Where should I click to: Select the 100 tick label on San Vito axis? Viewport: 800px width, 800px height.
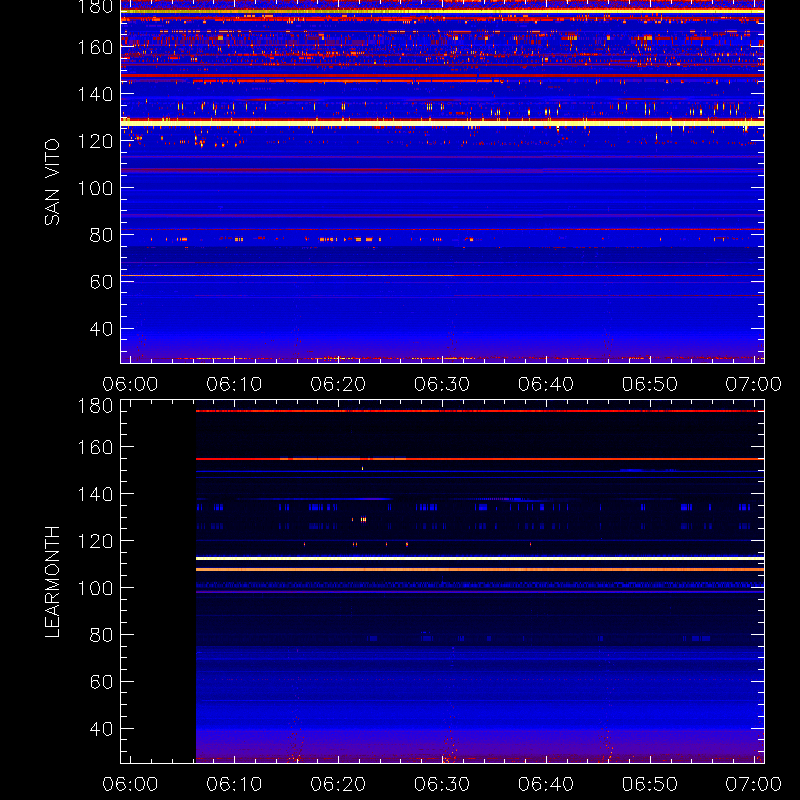tap(95, 188)
